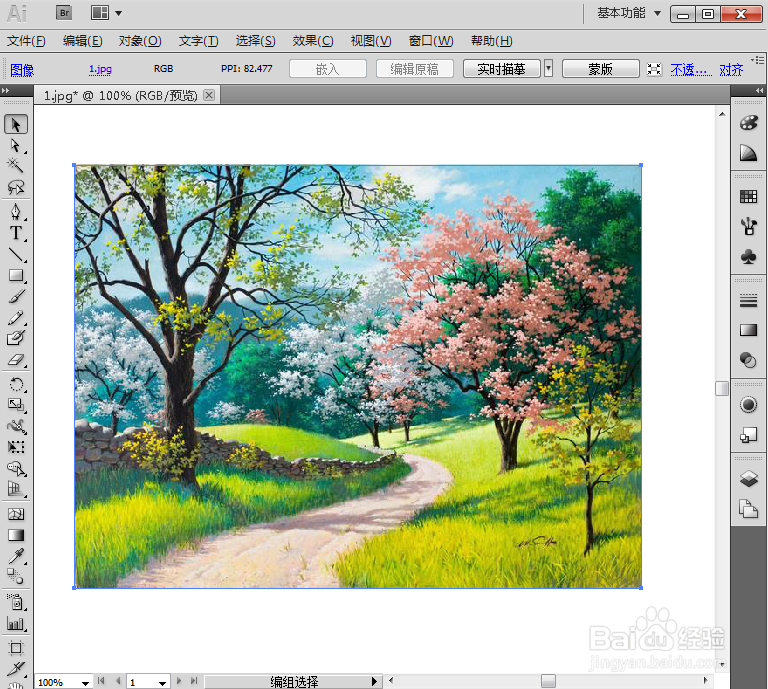The image size is (768, 689).
Task: Select the Width tool
Action: (16, 426)
